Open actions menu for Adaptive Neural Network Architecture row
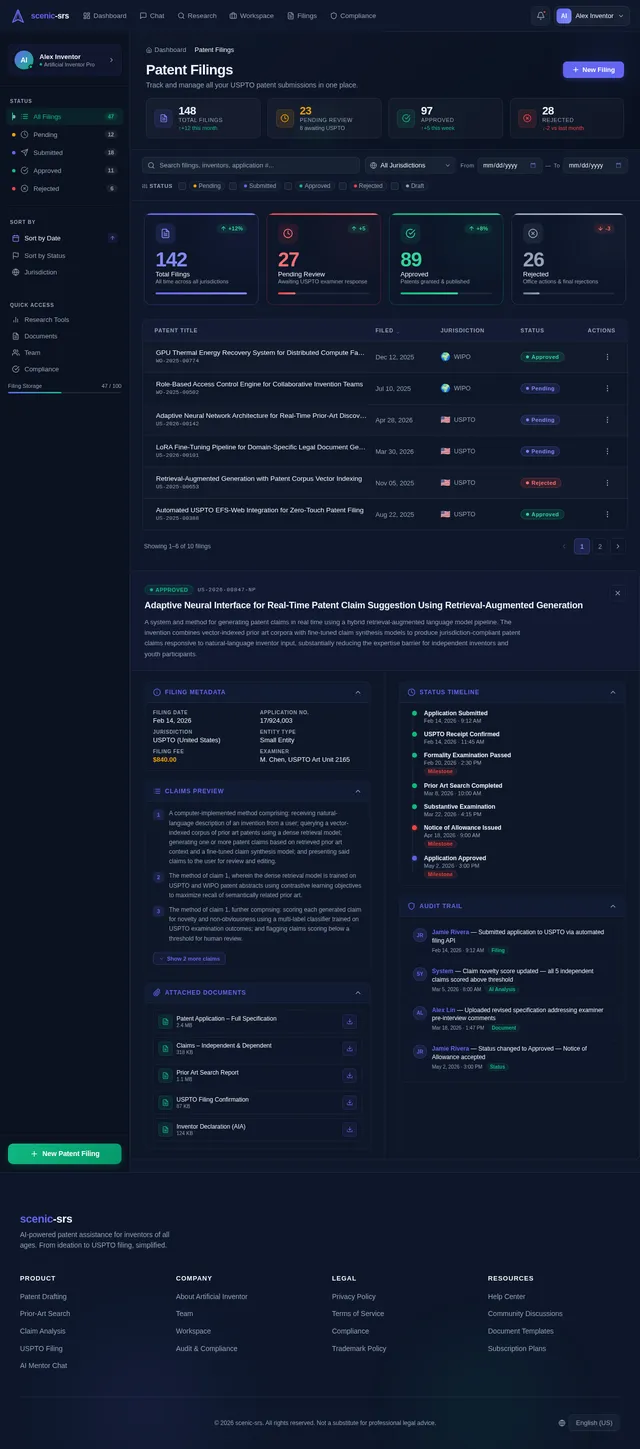Viewport: 640px width, 1449px height. pyautogui.click(x=606, y=420)
